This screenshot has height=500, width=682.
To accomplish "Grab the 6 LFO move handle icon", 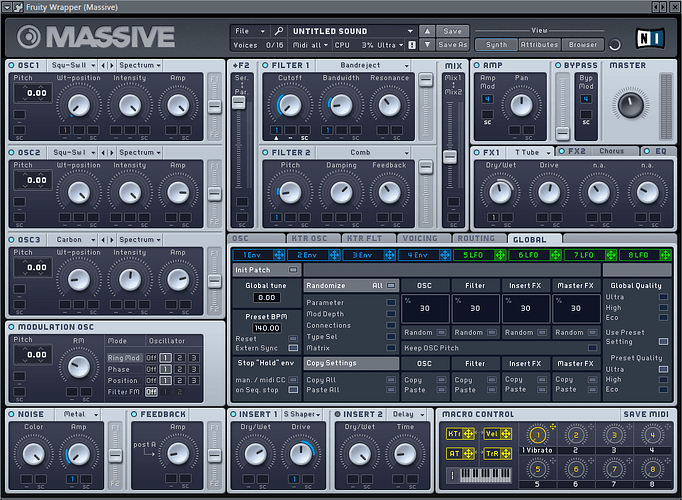I will (x=555, y=255).
